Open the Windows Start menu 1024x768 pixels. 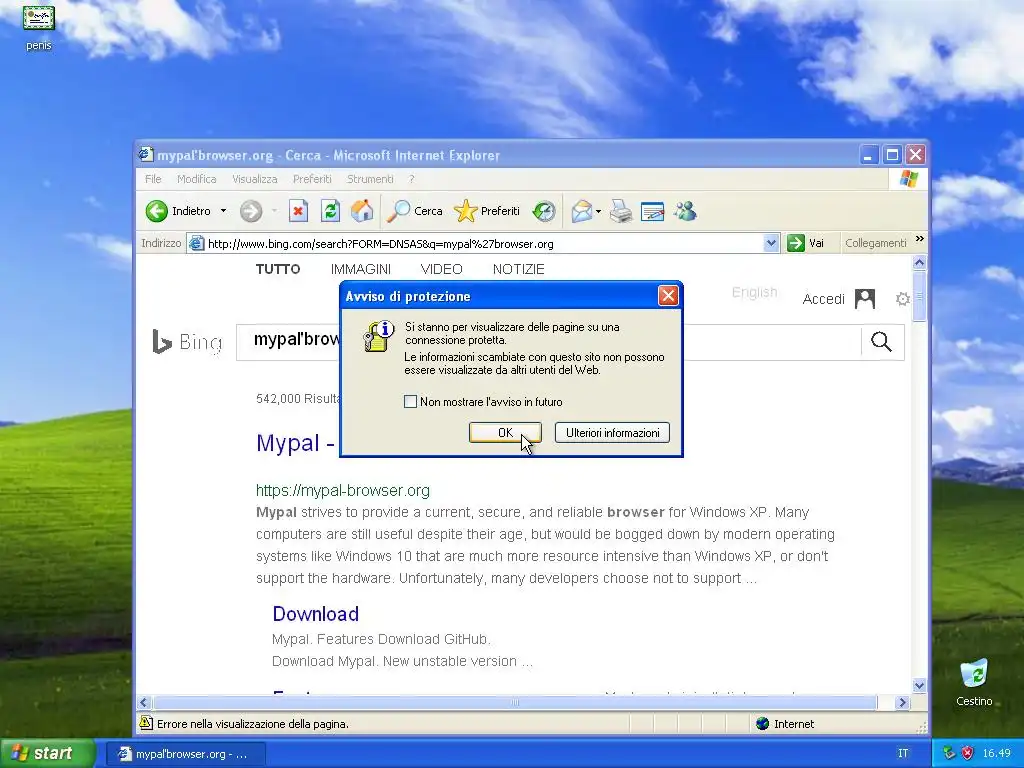pos(47,753)
